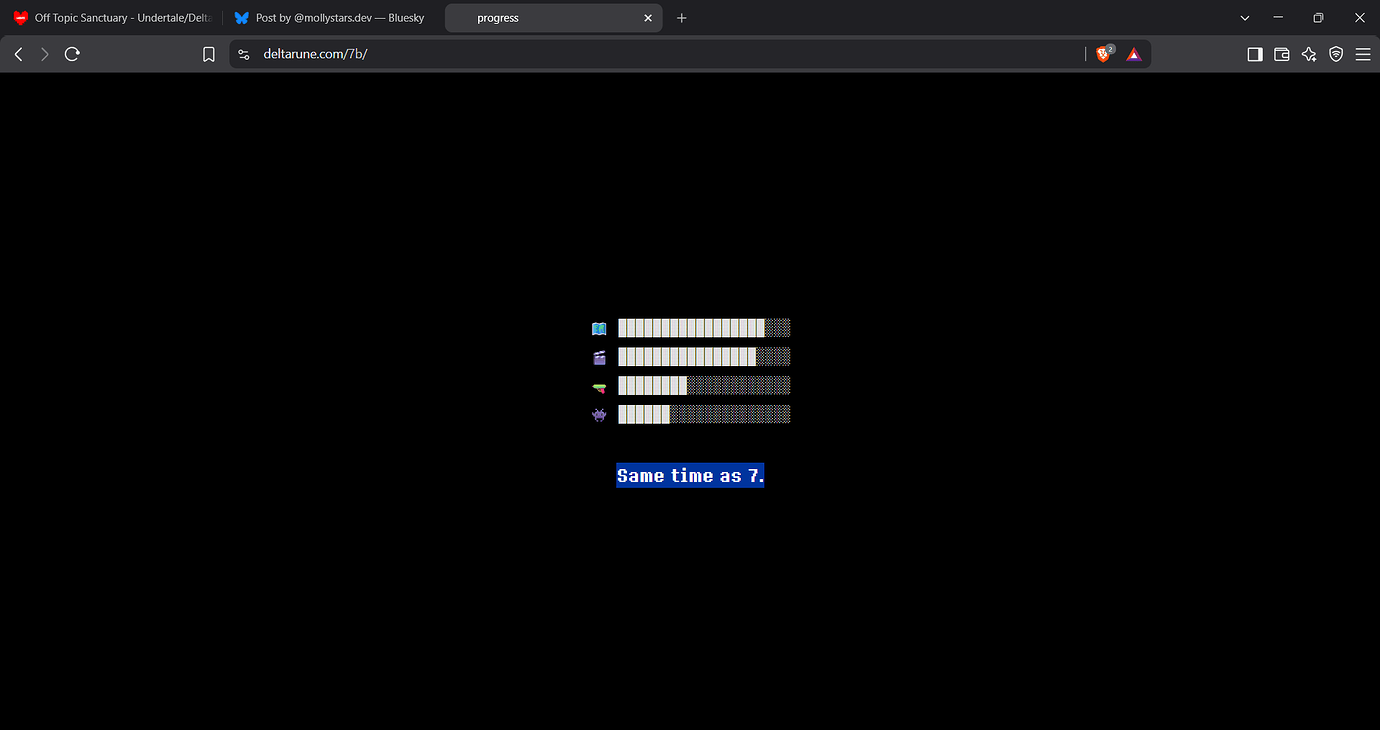Go back to the previous page

coord(18,54)
